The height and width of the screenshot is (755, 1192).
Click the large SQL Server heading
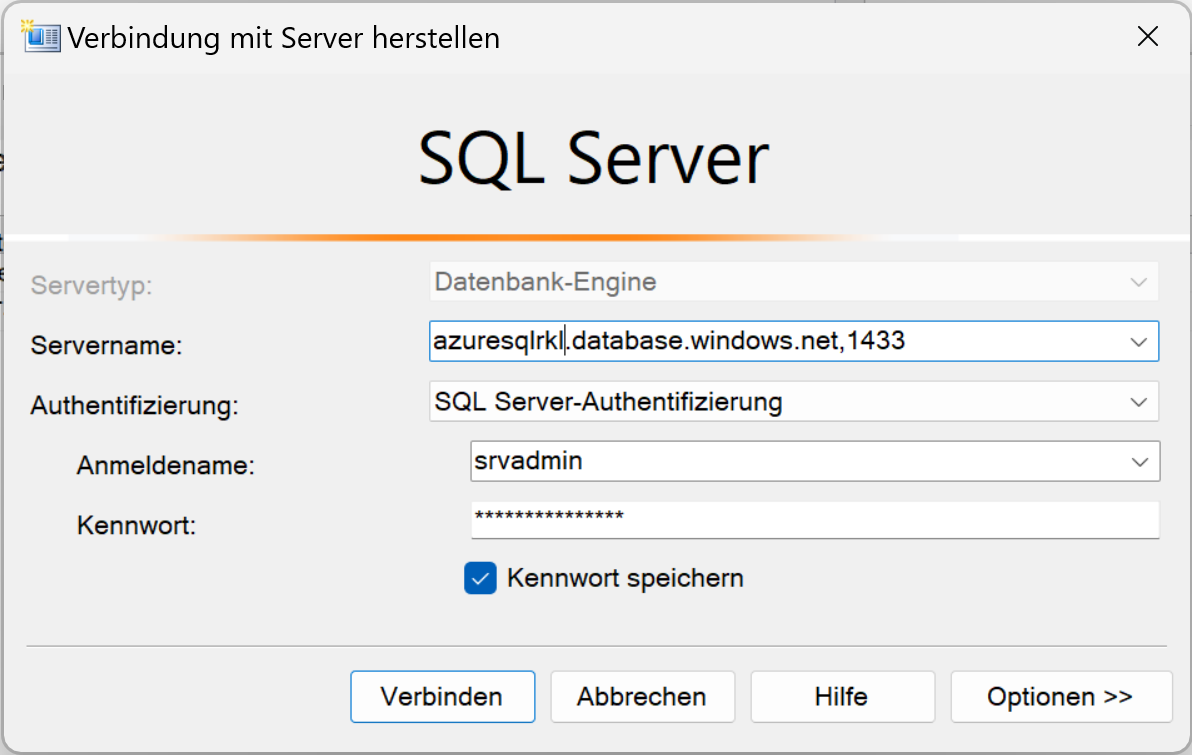(594, 158)
